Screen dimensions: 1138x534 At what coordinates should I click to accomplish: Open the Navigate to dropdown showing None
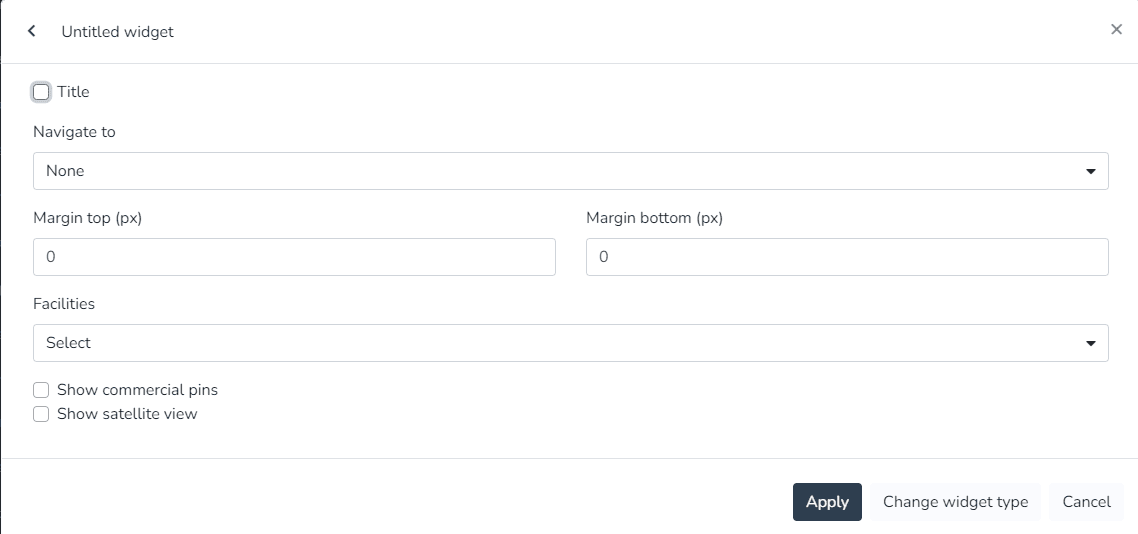tap(570, 171)
